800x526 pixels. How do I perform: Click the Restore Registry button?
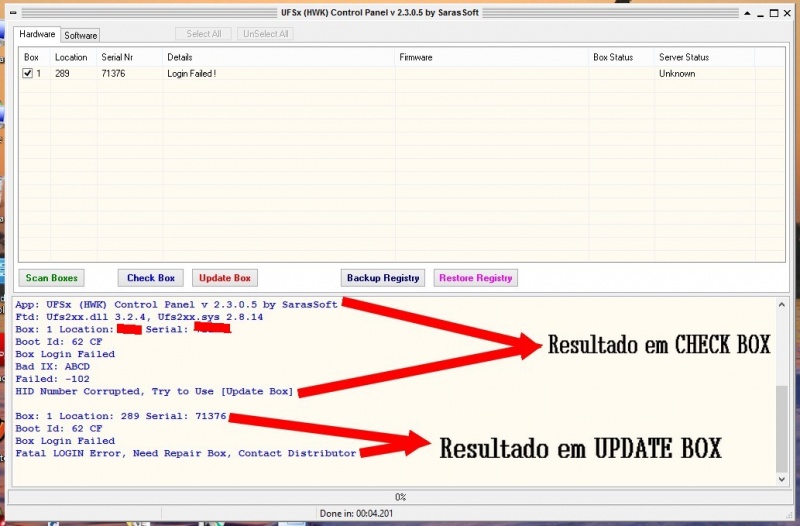click(x=476, y=278)
